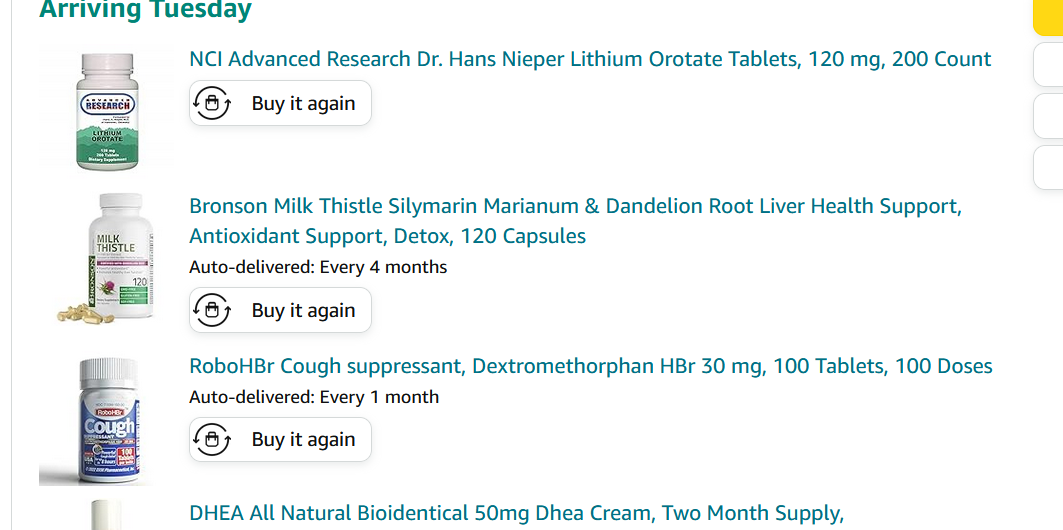Click the DHEA cream product thumbnail
Image resolution: width=1063 pixels, height=530 pixels.
click(106, 514)
